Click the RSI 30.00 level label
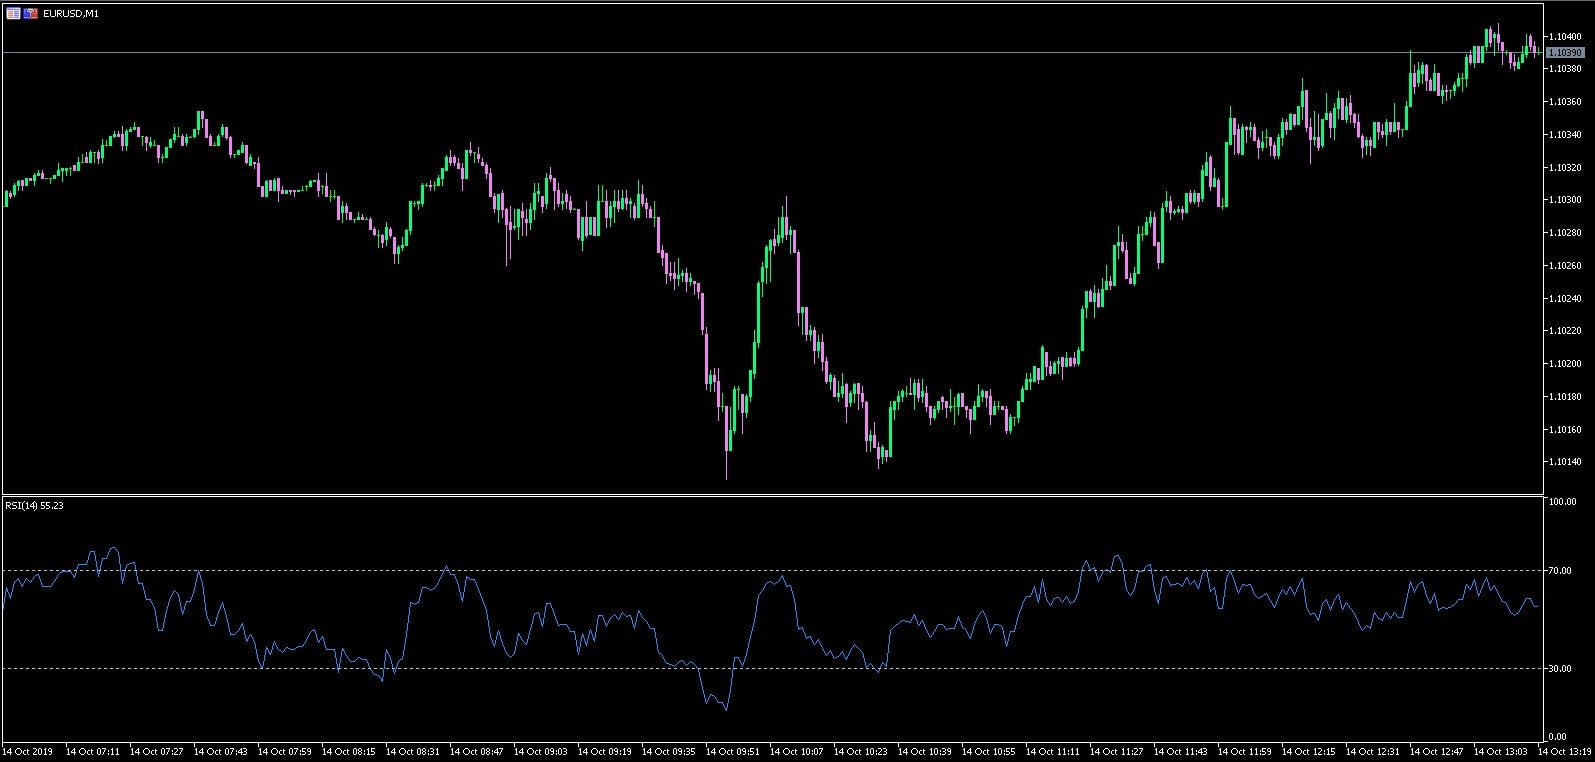Viewport: 1595px width, 762px height. pyautogui.click(x=1562, y=669)
